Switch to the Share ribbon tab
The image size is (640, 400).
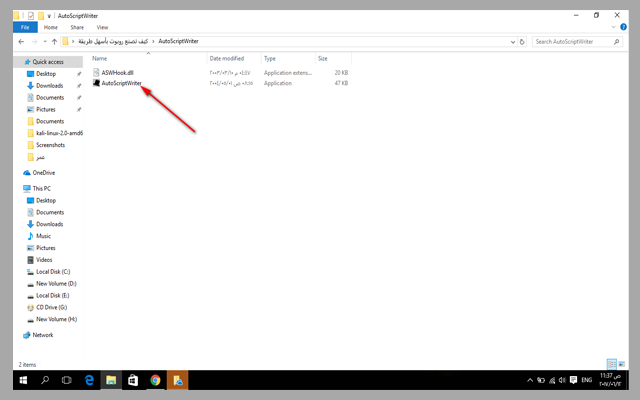[77, 27]
